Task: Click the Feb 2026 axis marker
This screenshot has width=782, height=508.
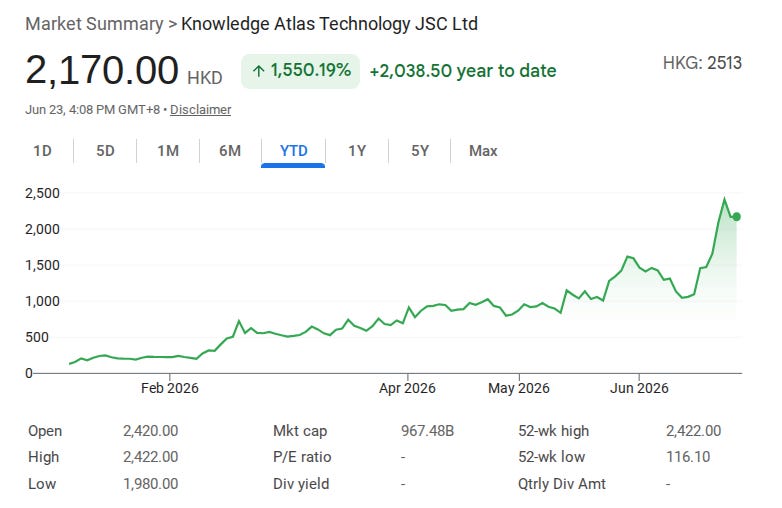Action: pos(170,388)
